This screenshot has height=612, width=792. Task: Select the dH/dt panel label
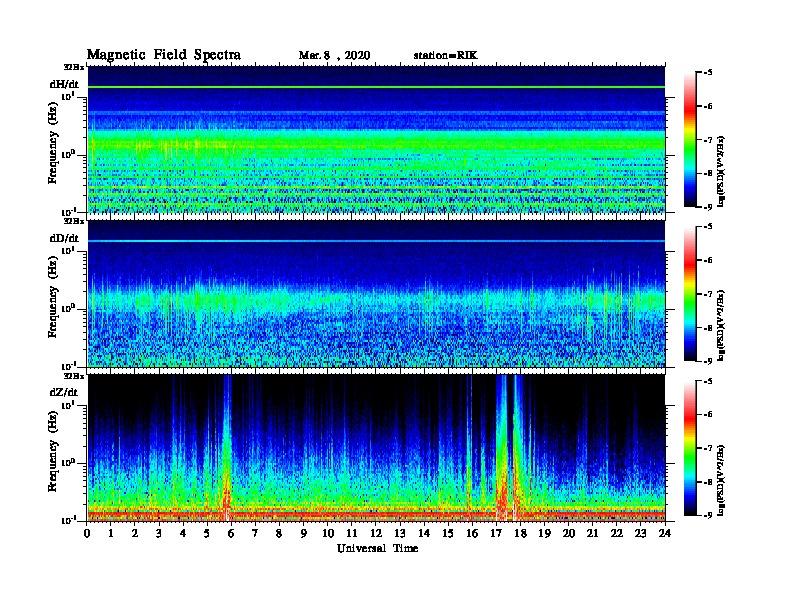[64, 84]
